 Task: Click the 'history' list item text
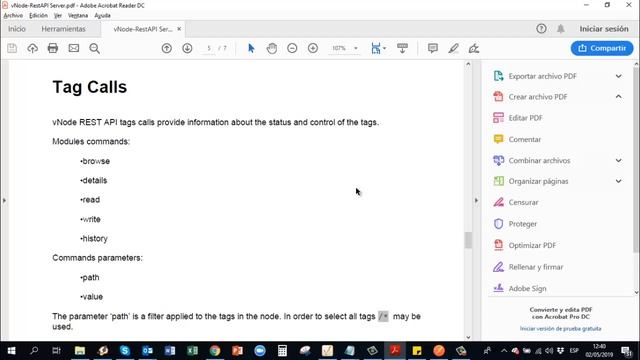pos(95,239)
